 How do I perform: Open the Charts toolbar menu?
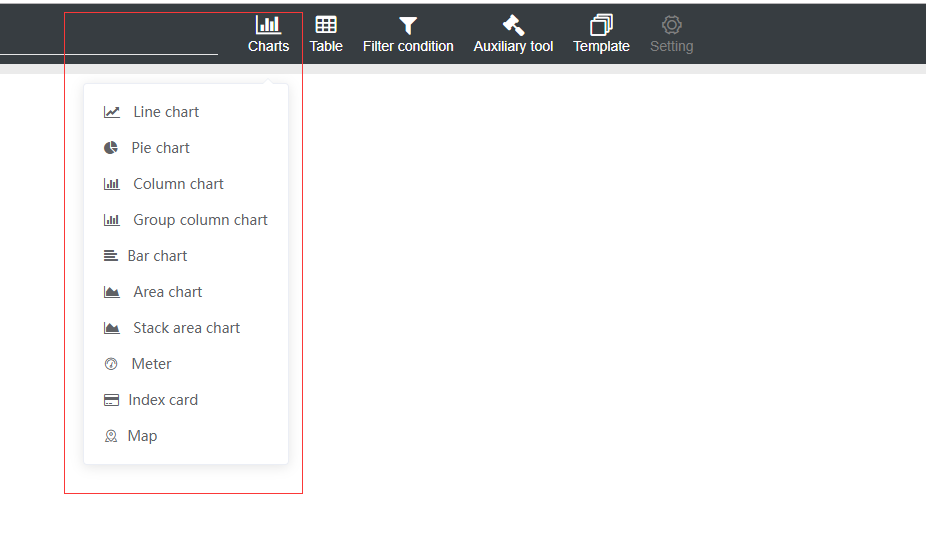click(268, 34)
